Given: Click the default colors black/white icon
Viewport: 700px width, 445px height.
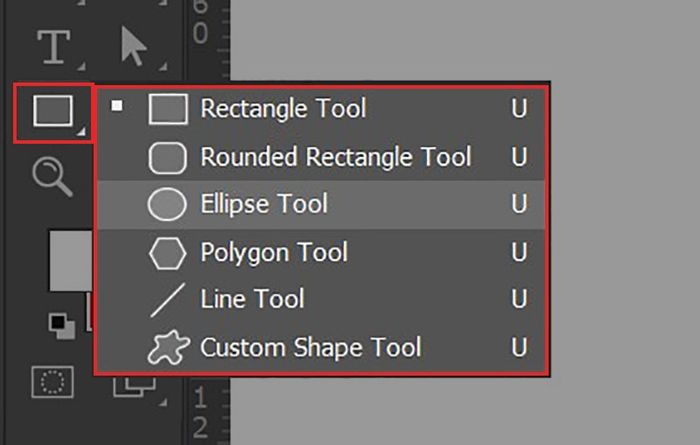Looking at the screenshot, I should pos(62,324).
